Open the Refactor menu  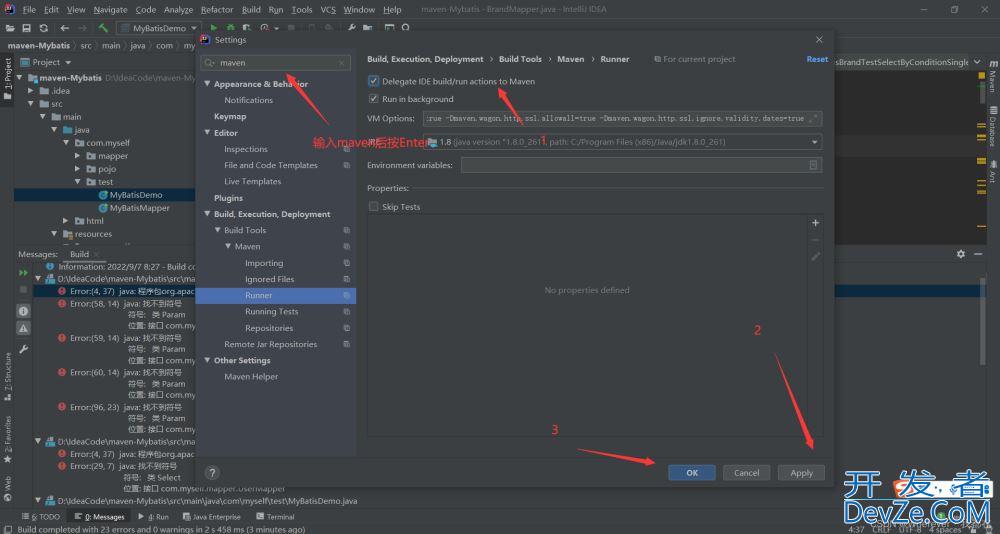coord(217,10)
